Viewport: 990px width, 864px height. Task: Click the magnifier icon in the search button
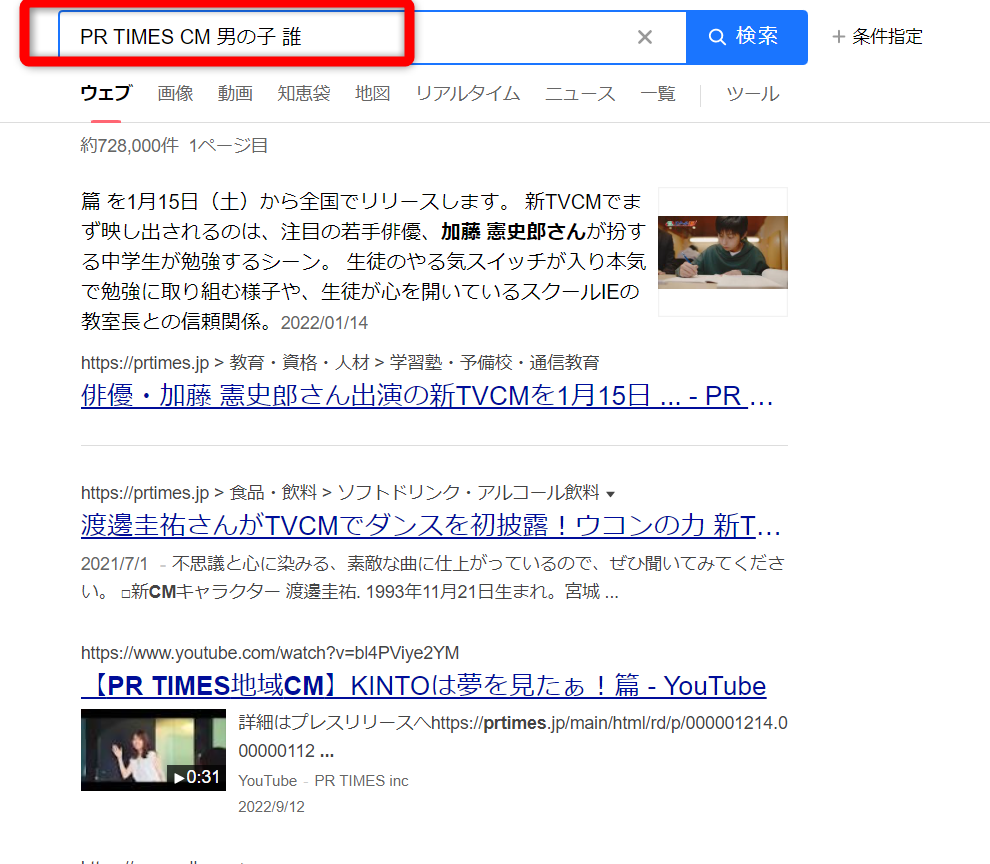pos(717,37)
